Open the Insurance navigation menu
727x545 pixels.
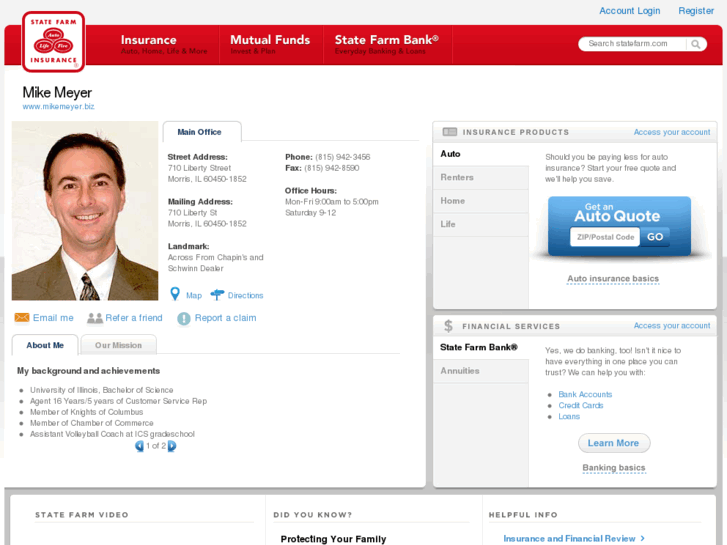tap(164, 45)
